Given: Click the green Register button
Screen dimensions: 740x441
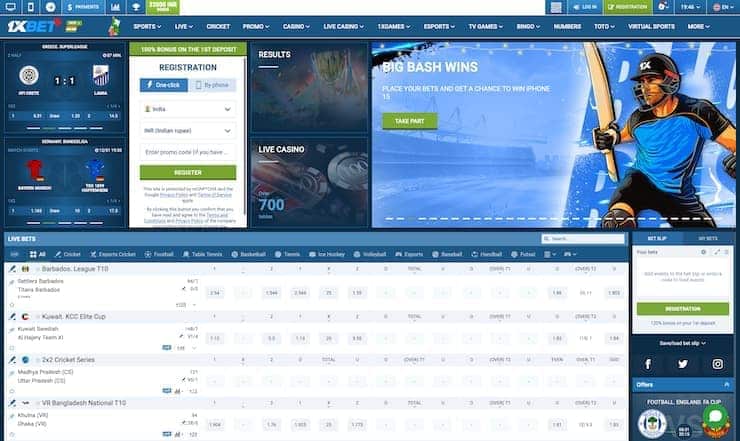Looking at the screenshot, I should (188, 172).
